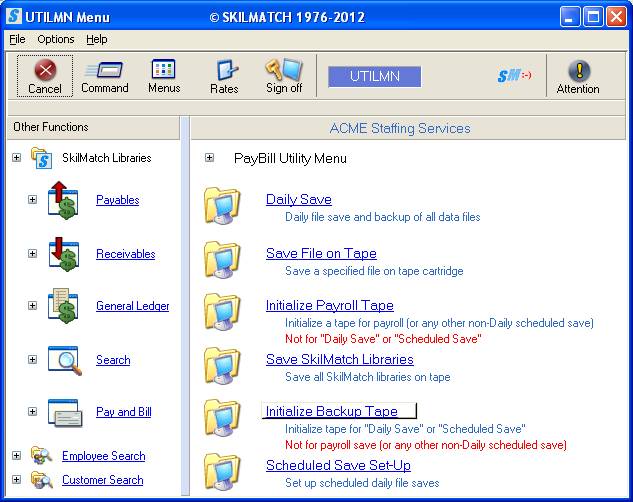
Task: Expand the Employee Search node
Action: (17, 455)
